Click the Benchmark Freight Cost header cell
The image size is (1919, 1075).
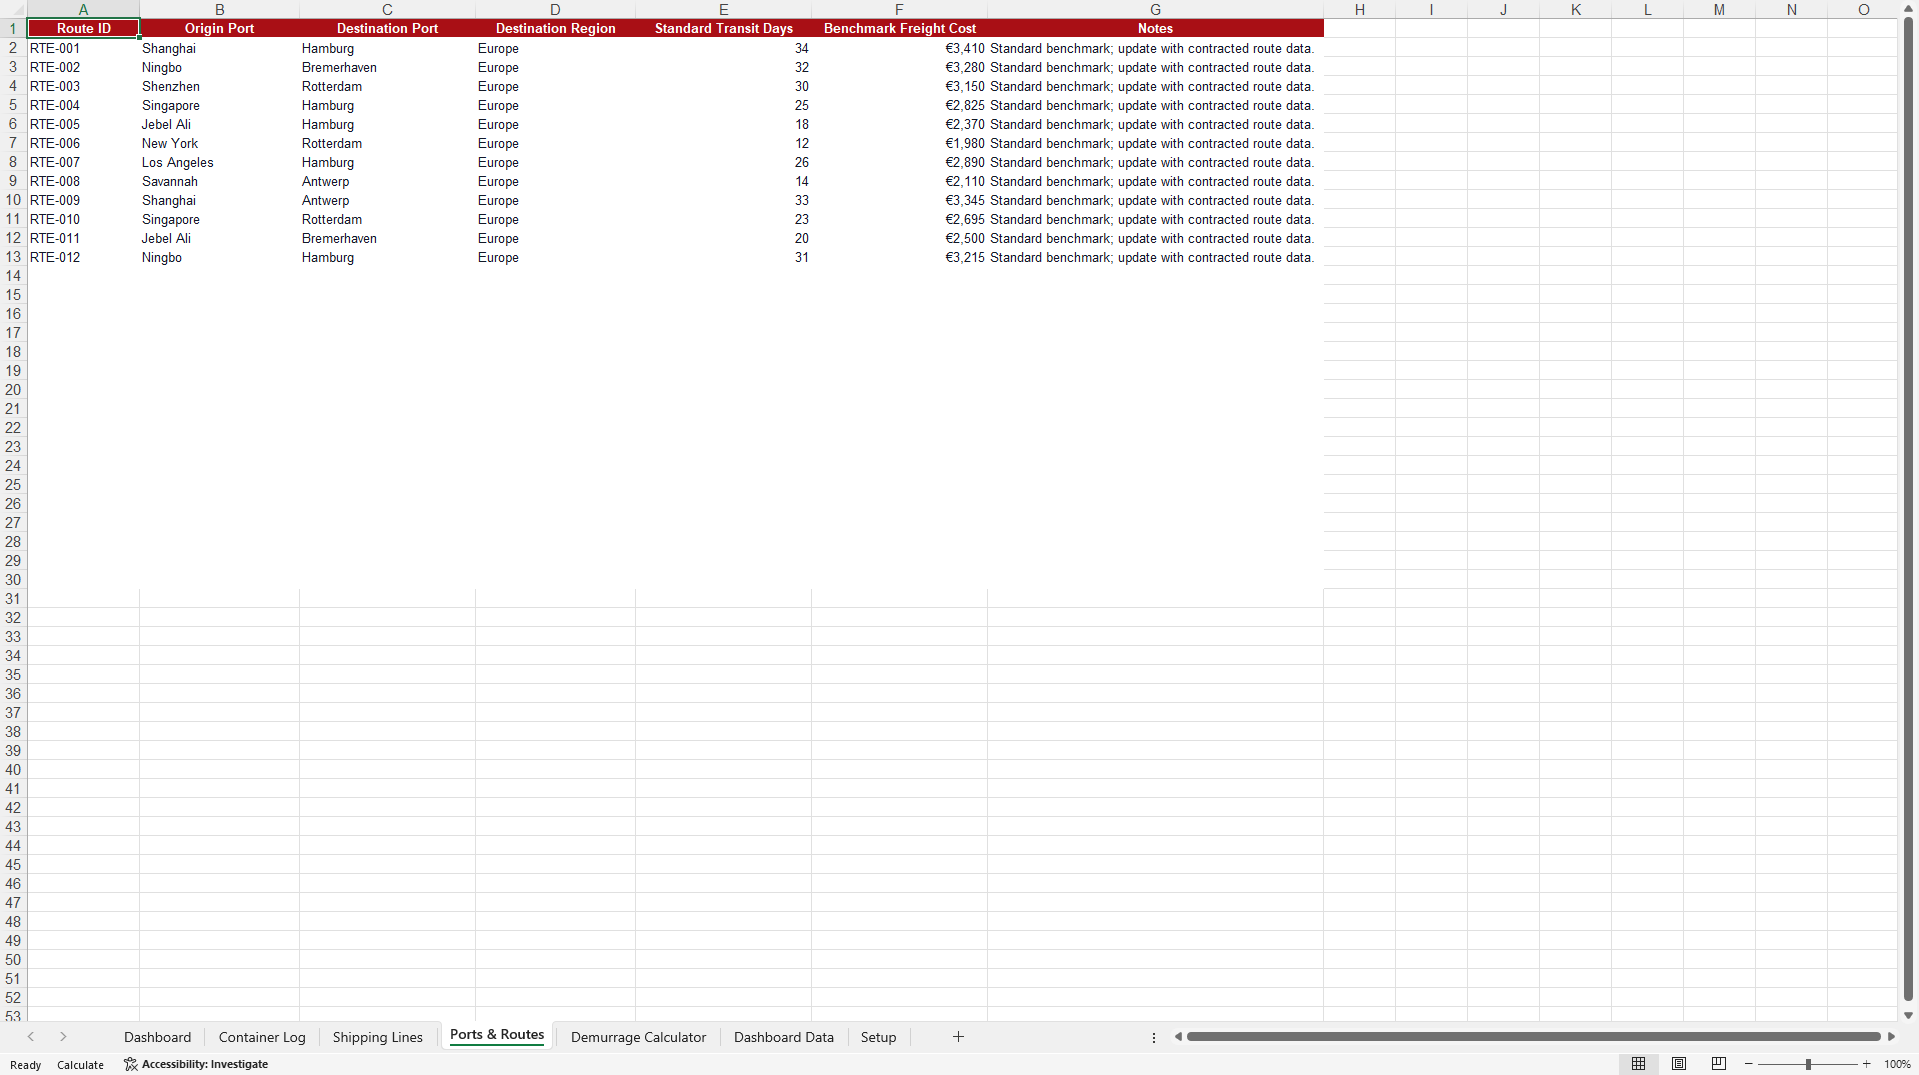click(899, 28)
